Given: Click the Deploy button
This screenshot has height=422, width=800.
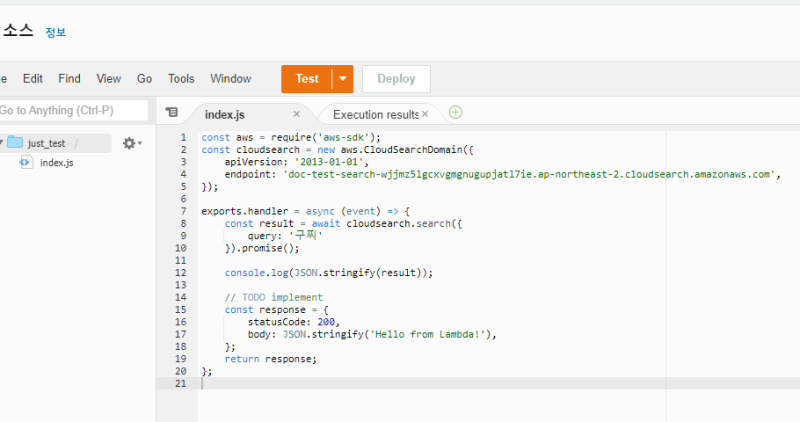Looking at the screenshot, I should coord(396,79).
